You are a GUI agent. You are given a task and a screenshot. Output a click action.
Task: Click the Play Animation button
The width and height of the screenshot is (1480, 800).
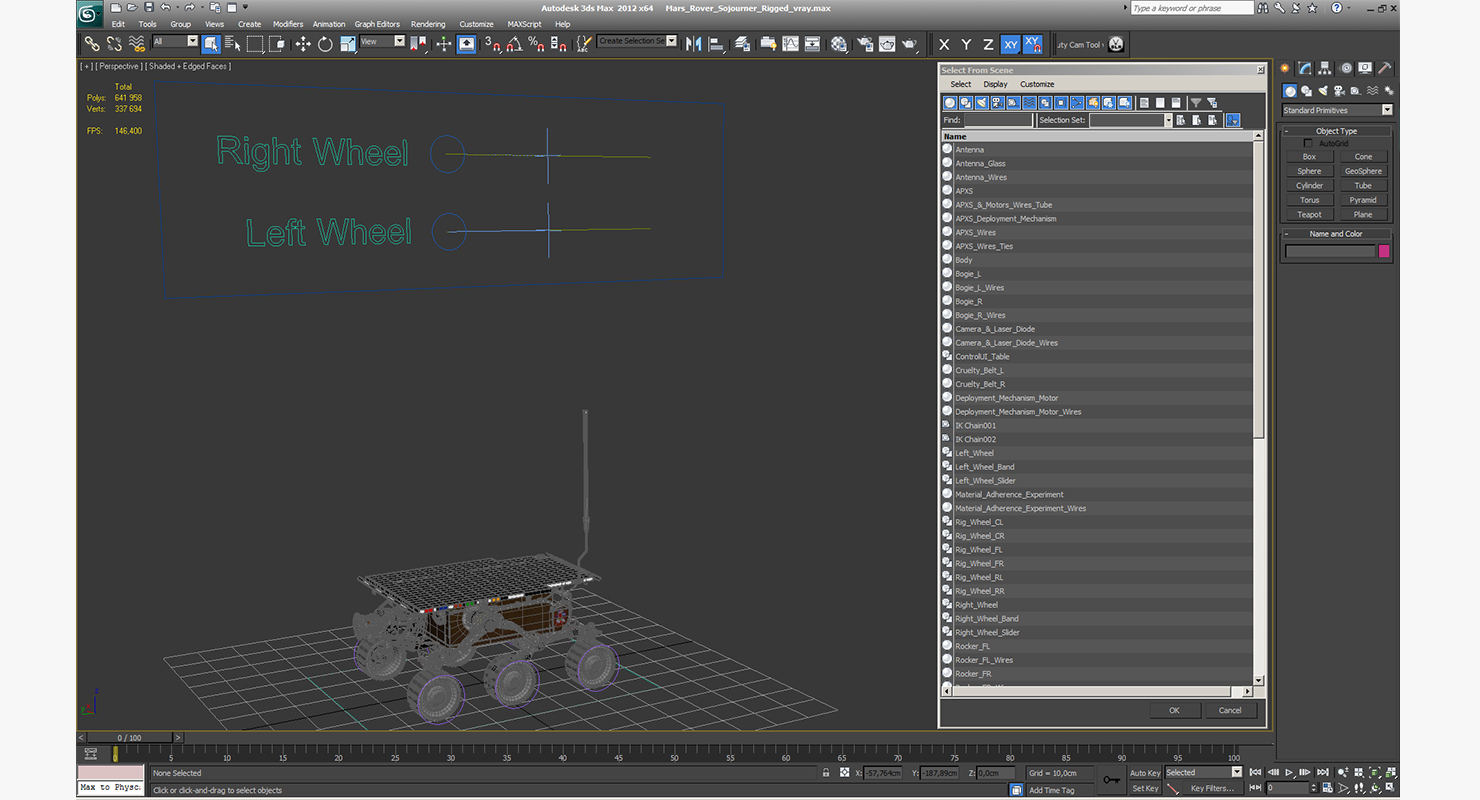click(1290, 772)
